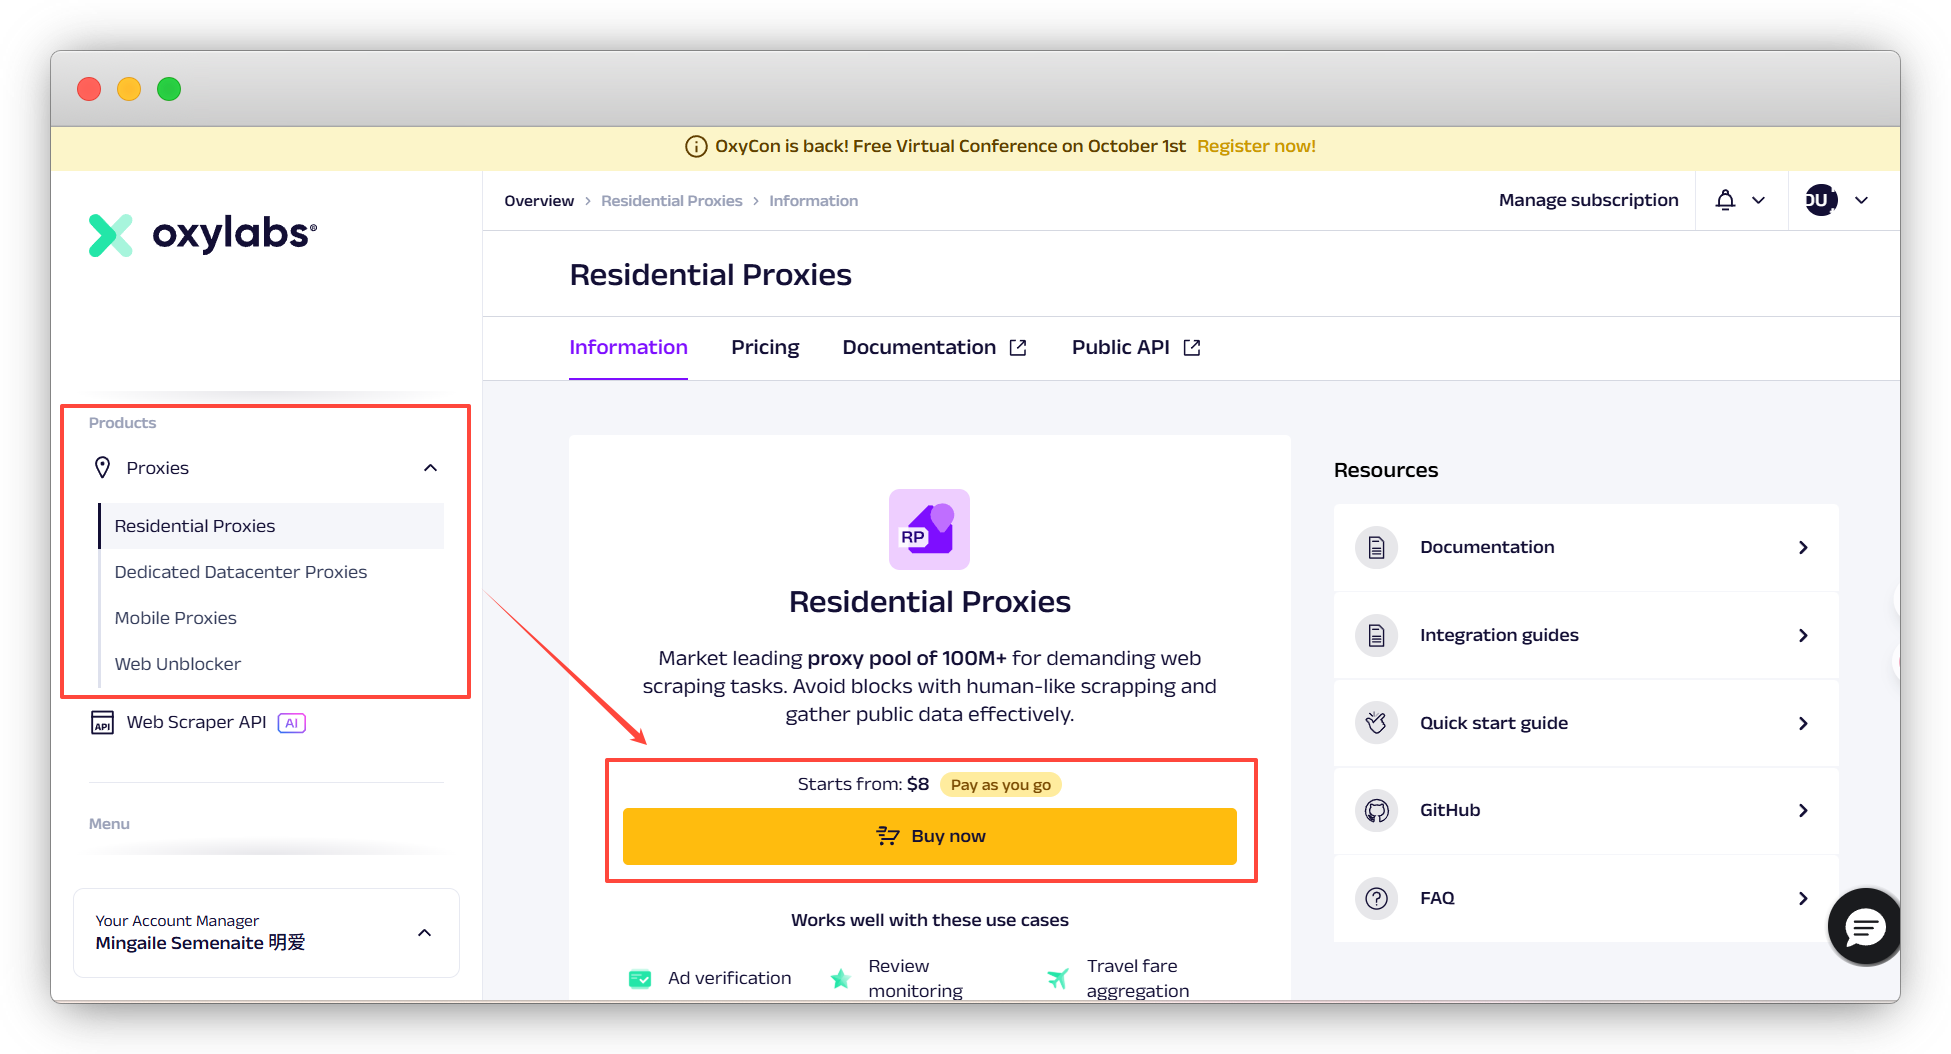Screen dimensions: 1951x1054
Task: Click the Resources heading
Action: click(x=1386, y=470)
